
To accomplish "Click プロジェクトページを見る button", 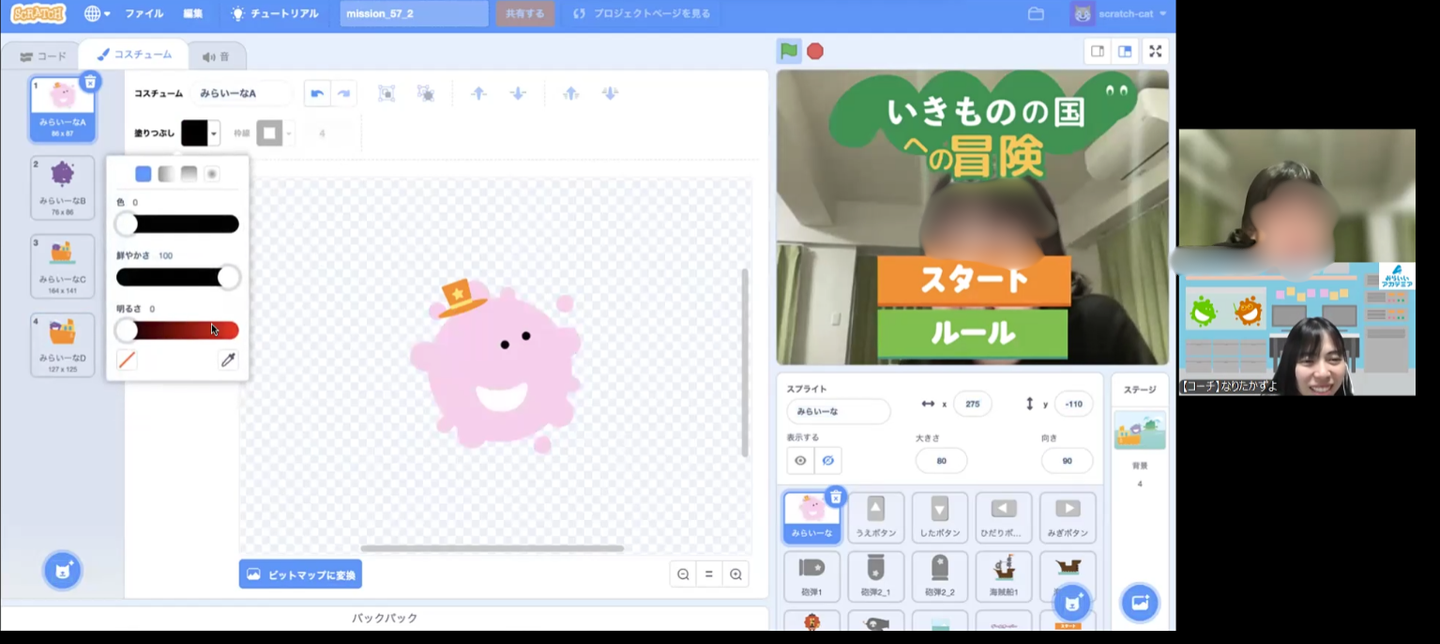I will [642, 14].
